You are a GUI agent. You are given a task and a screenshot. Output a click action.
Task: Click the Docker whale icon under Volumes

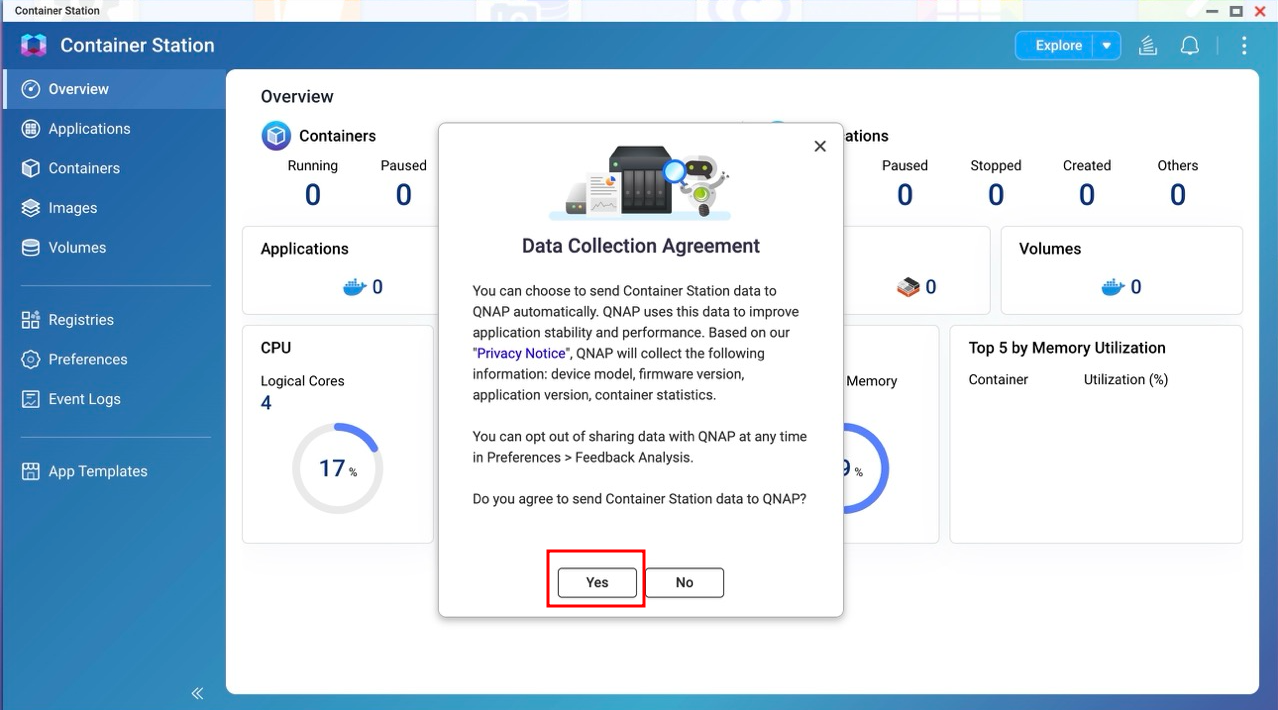(1113, 287)
